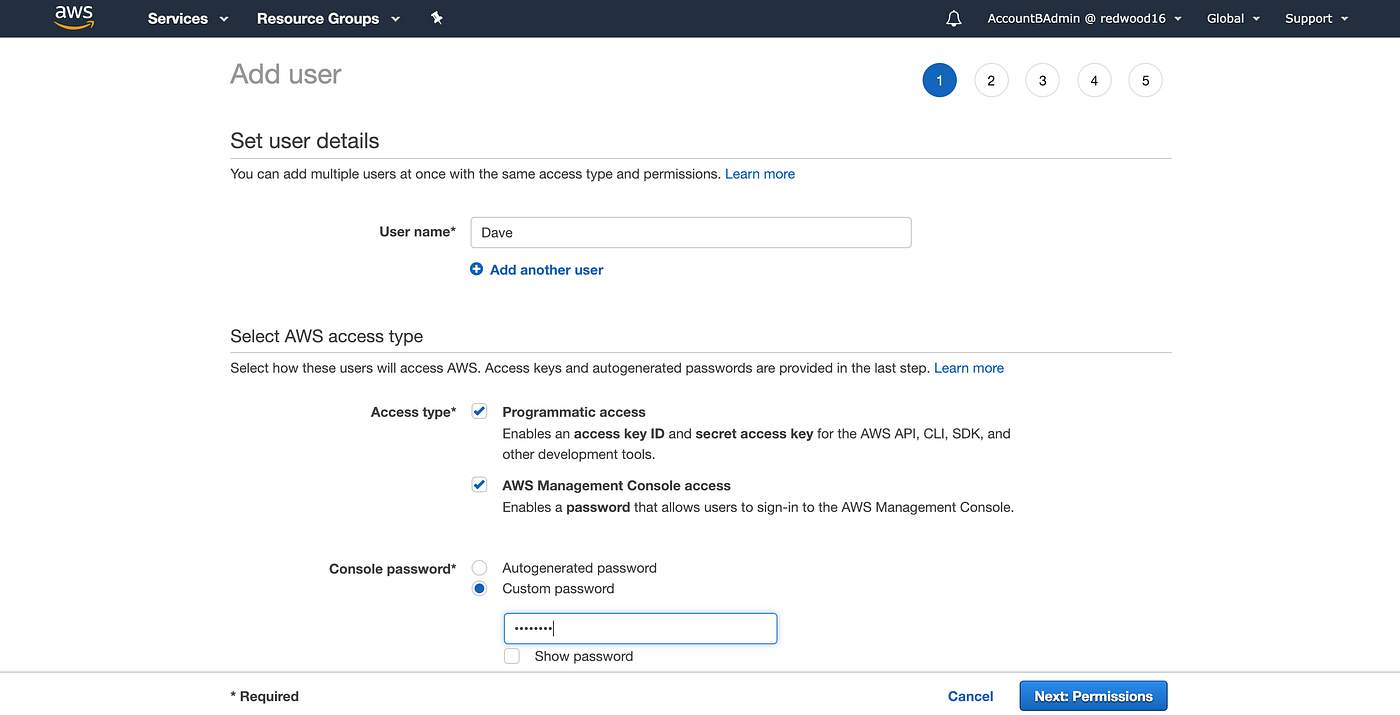The height and width of the screenshot is (715, 1400).
Task: Enable Show password
Action: click(x=511, y=656)
